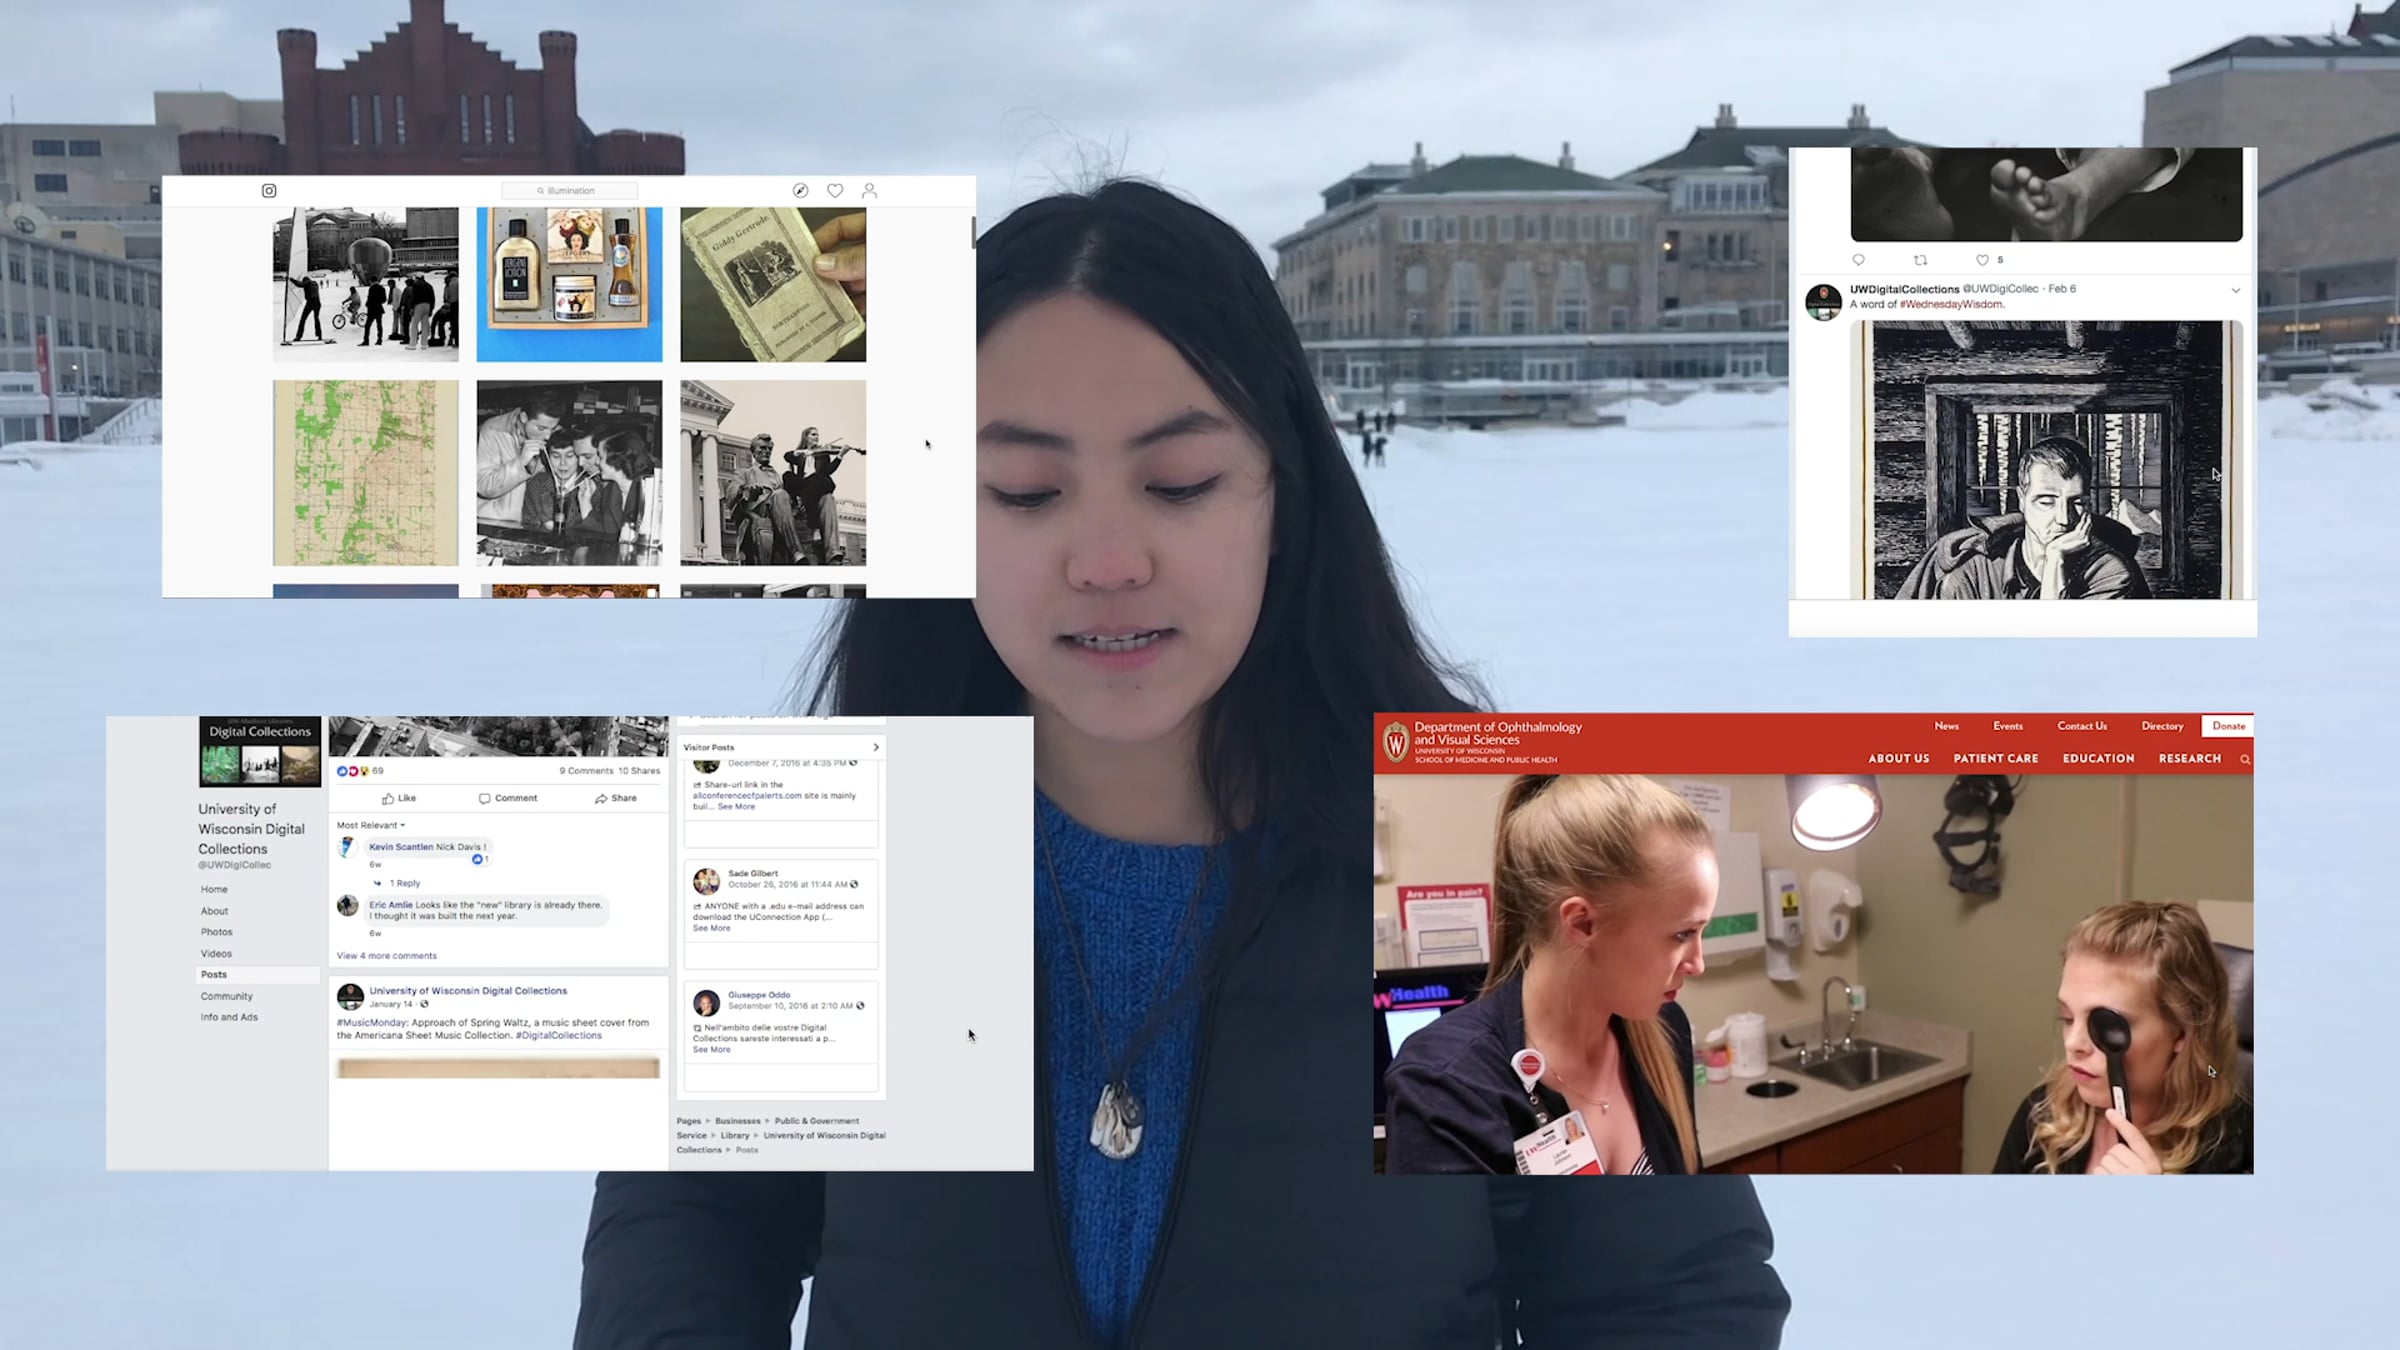The image size is (2400, 1350).
Task: Like the tweet with heart icon
Action: [1982, 260]
